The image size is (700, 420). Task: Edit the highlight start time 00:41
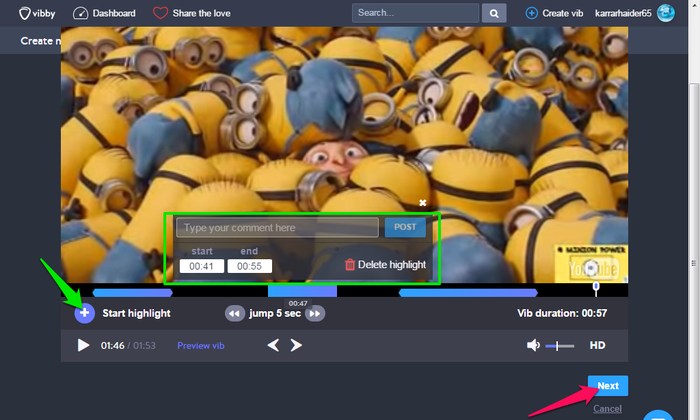(x=202, y=266)
